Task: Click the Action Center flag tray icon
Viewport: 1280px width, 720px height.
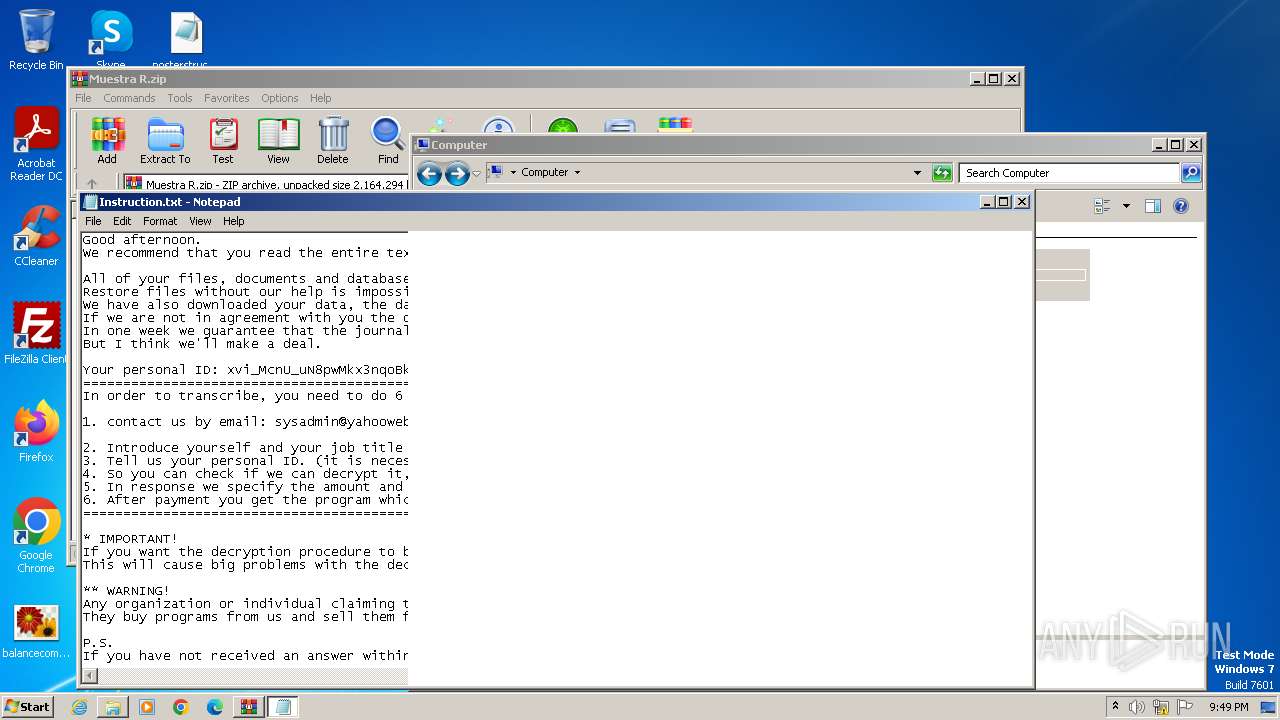Action: (x=1185, y=707)
